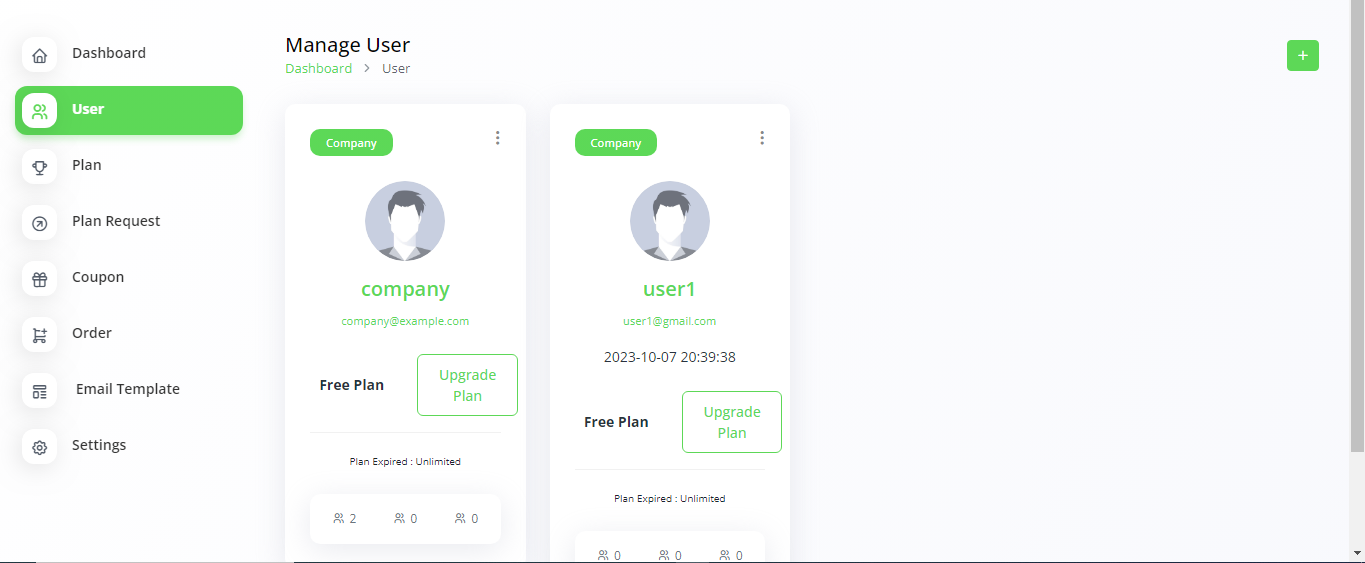Click the Coupon gift icon
Screen dimensions: 1365x563
(x=39, y=279)
